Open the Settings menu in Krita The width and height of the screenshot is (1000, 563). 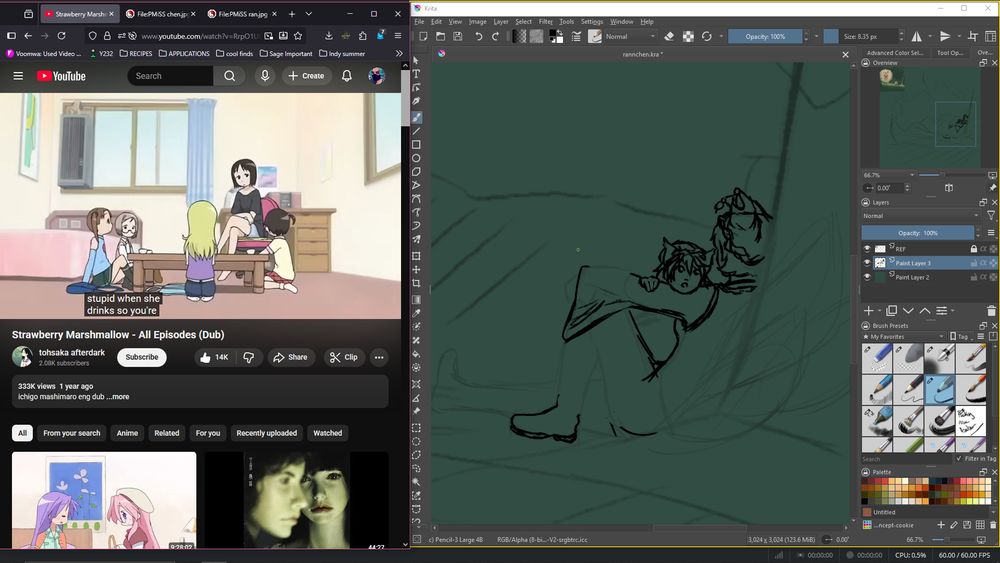592,22
